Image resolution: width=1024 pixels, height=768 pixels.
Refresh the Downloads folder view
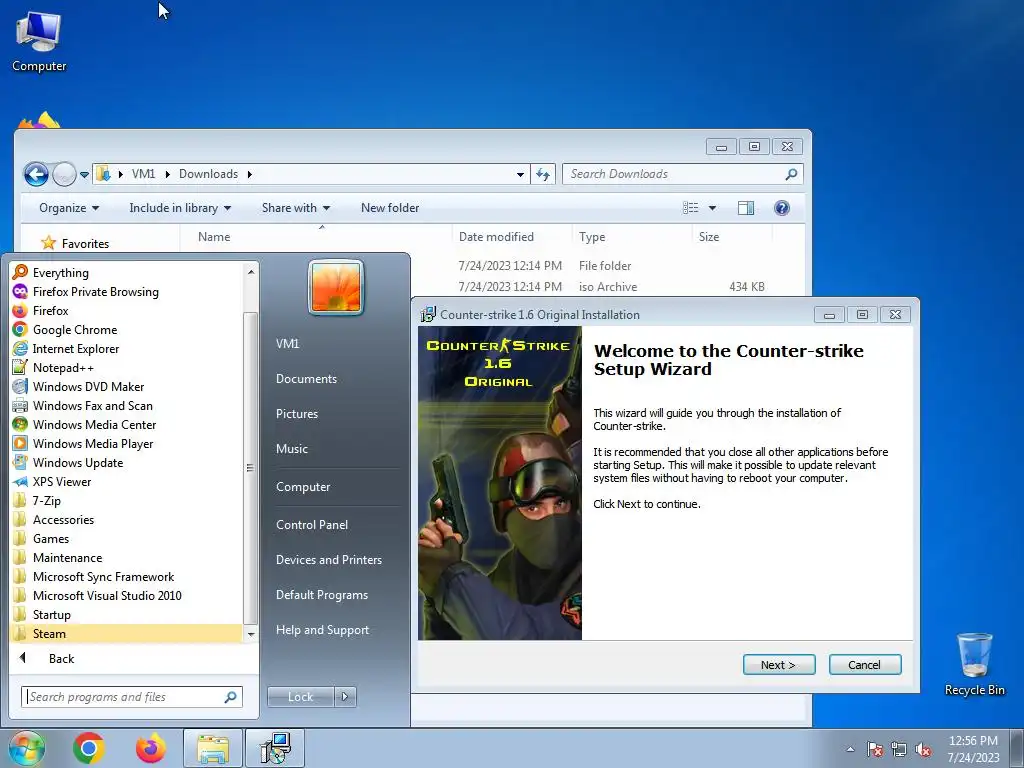tap(543, 174)
